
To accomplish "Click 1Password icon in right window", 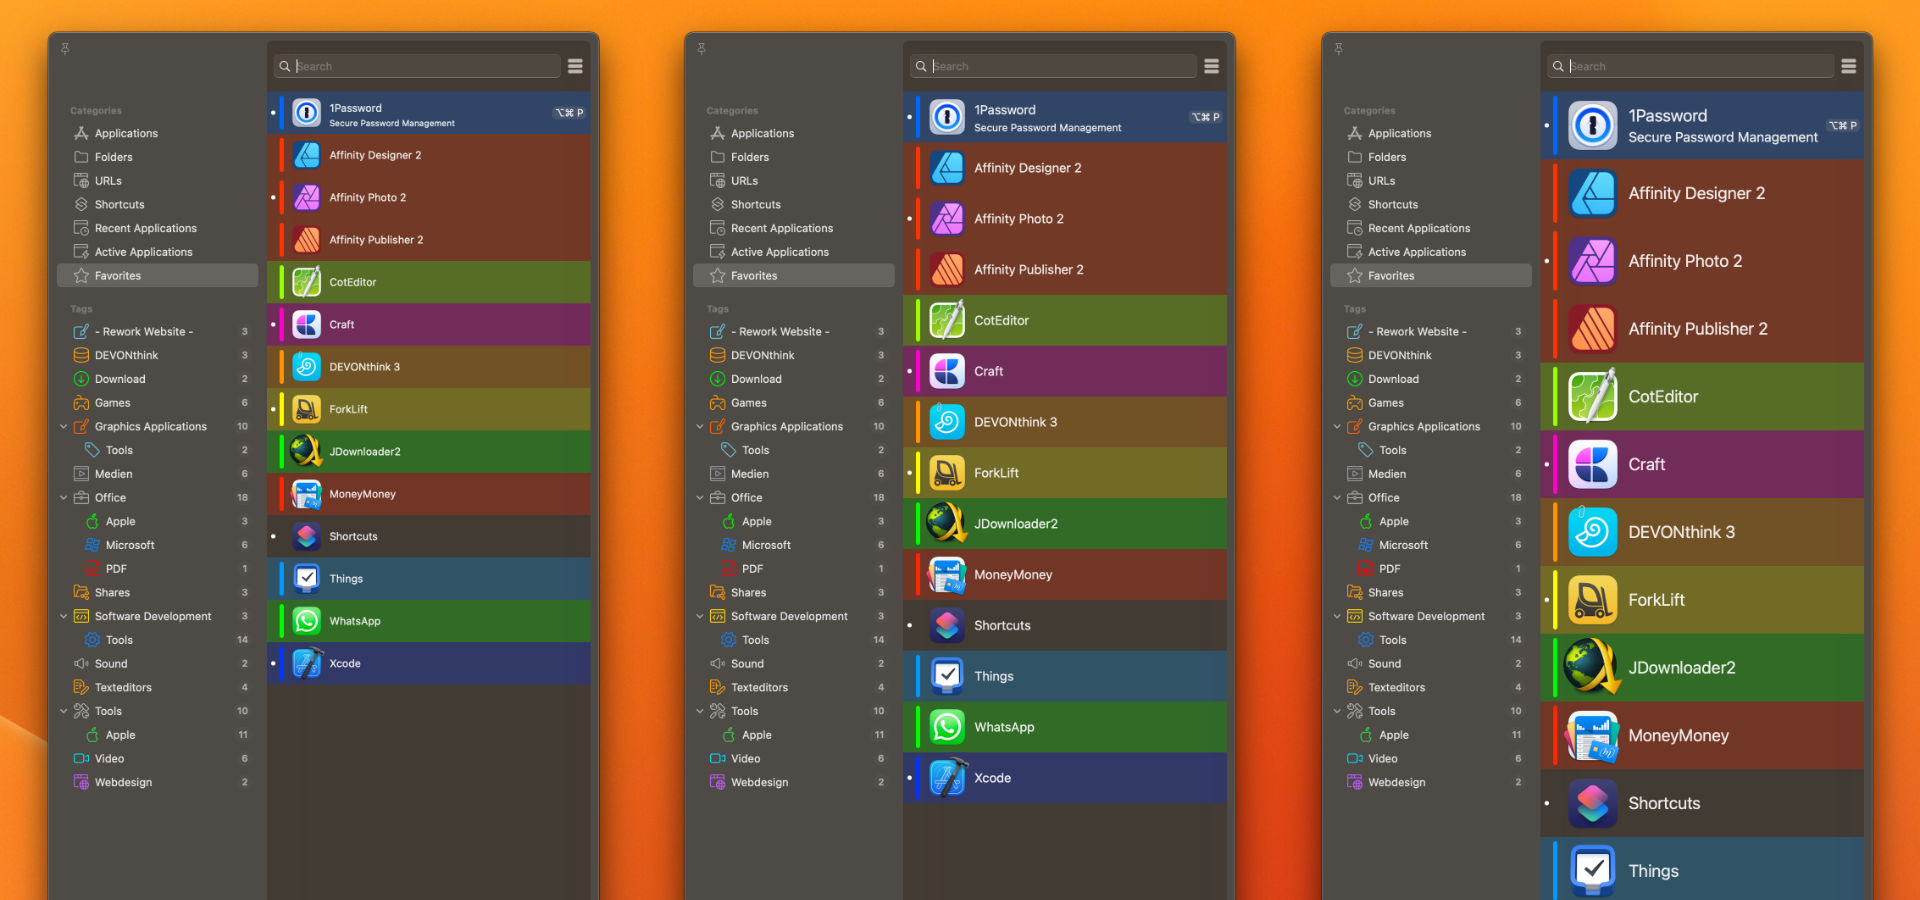I will [x=1593, y=126].
